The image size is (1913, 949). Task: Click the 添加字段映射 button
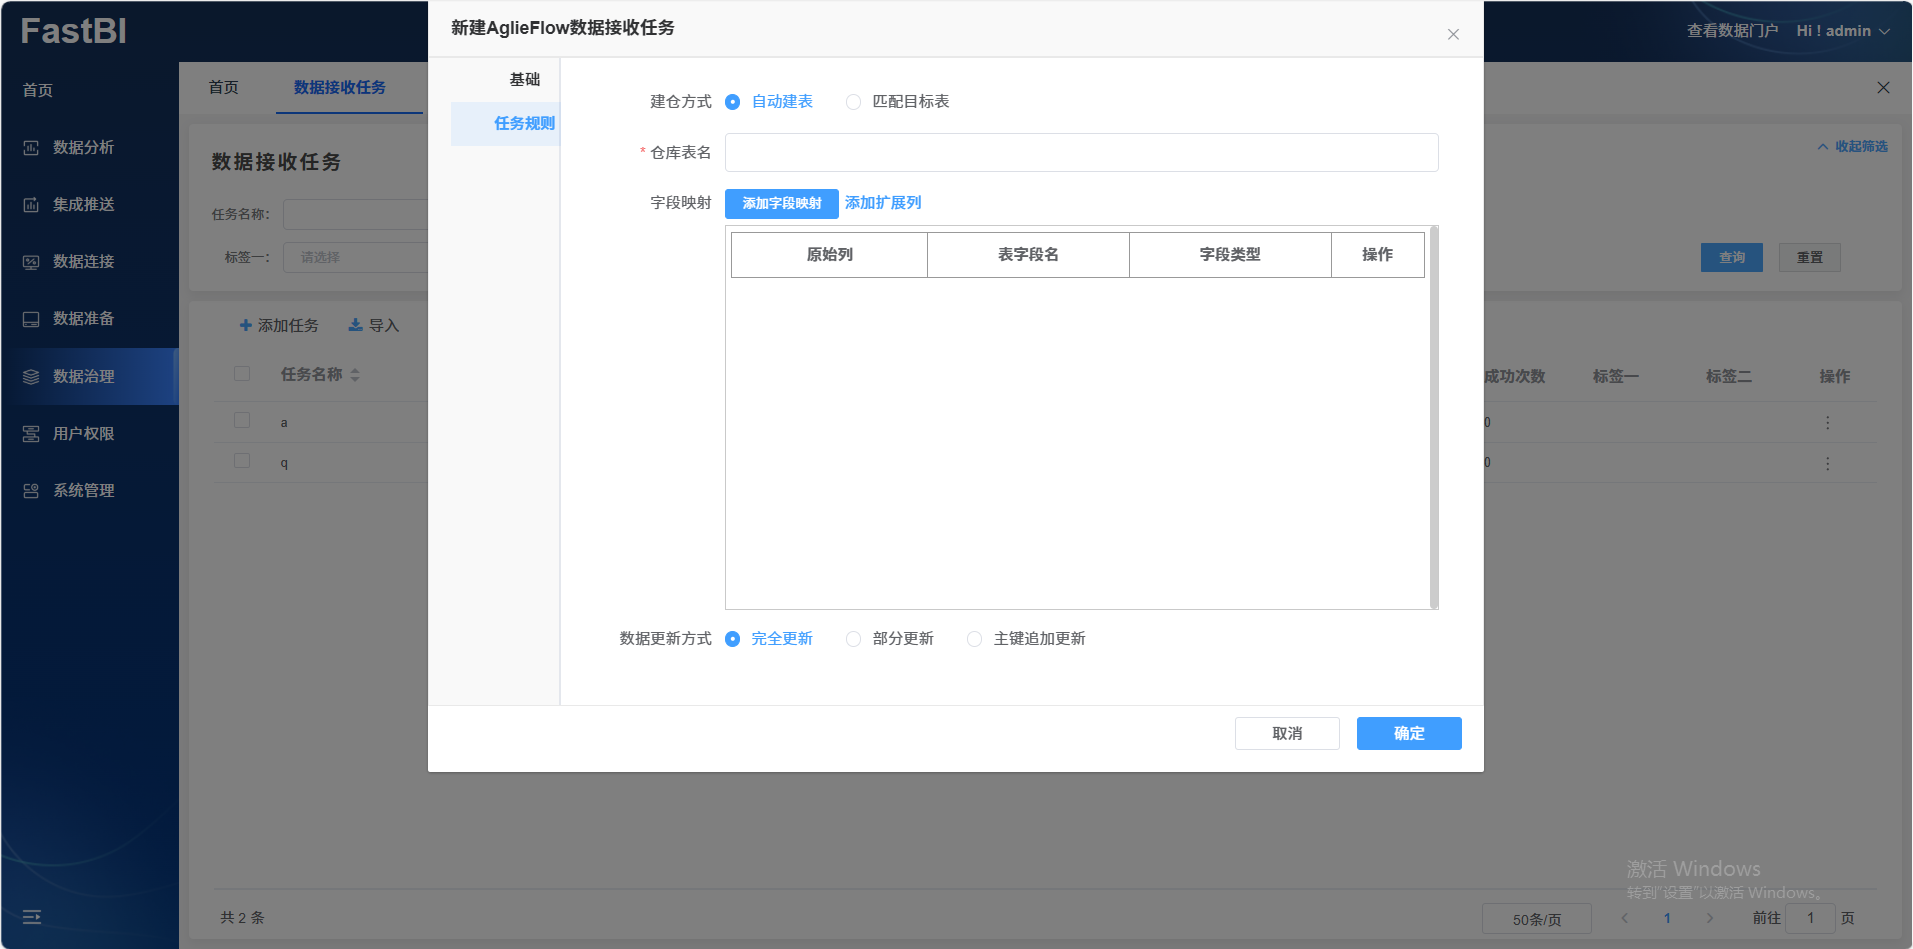coord(781,204)
